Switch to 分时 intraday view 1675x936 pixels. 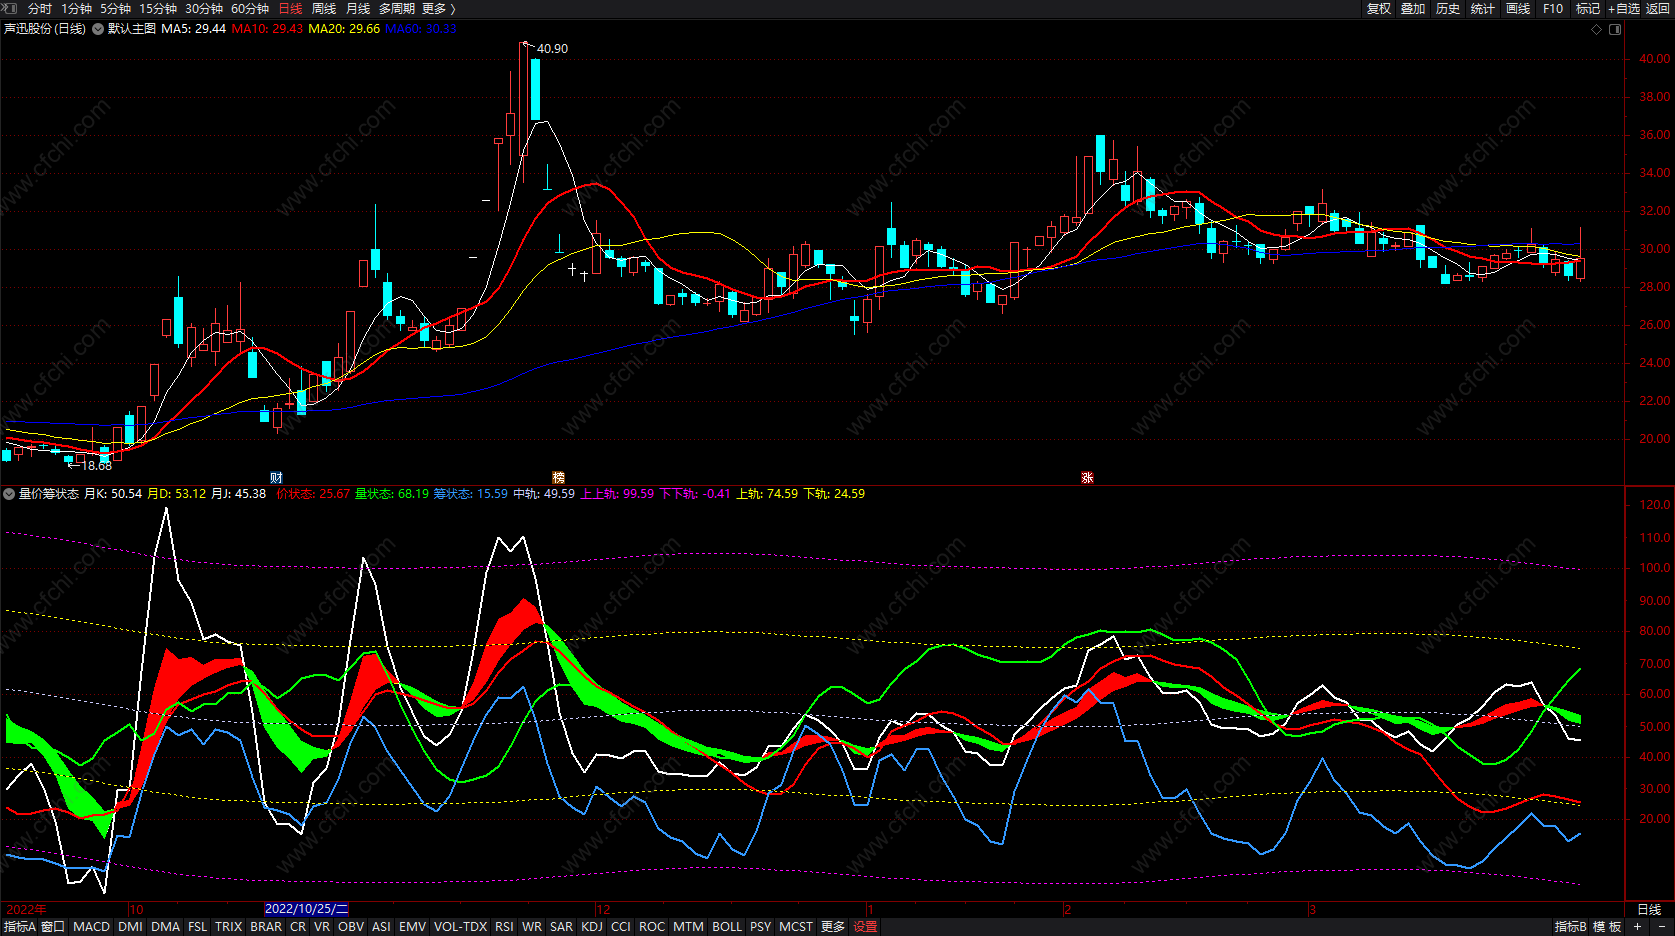[x=40, y=8]
